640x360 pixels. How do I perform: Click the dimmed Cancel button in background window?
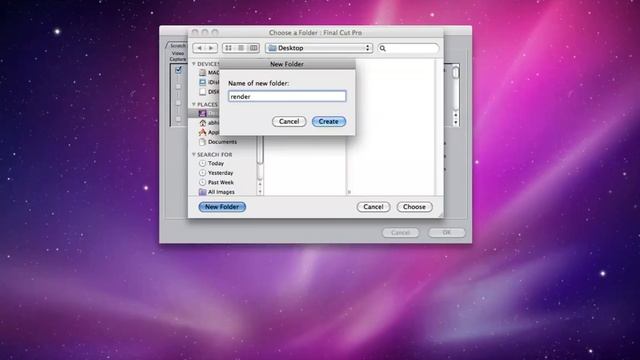(x=400, y=232)
